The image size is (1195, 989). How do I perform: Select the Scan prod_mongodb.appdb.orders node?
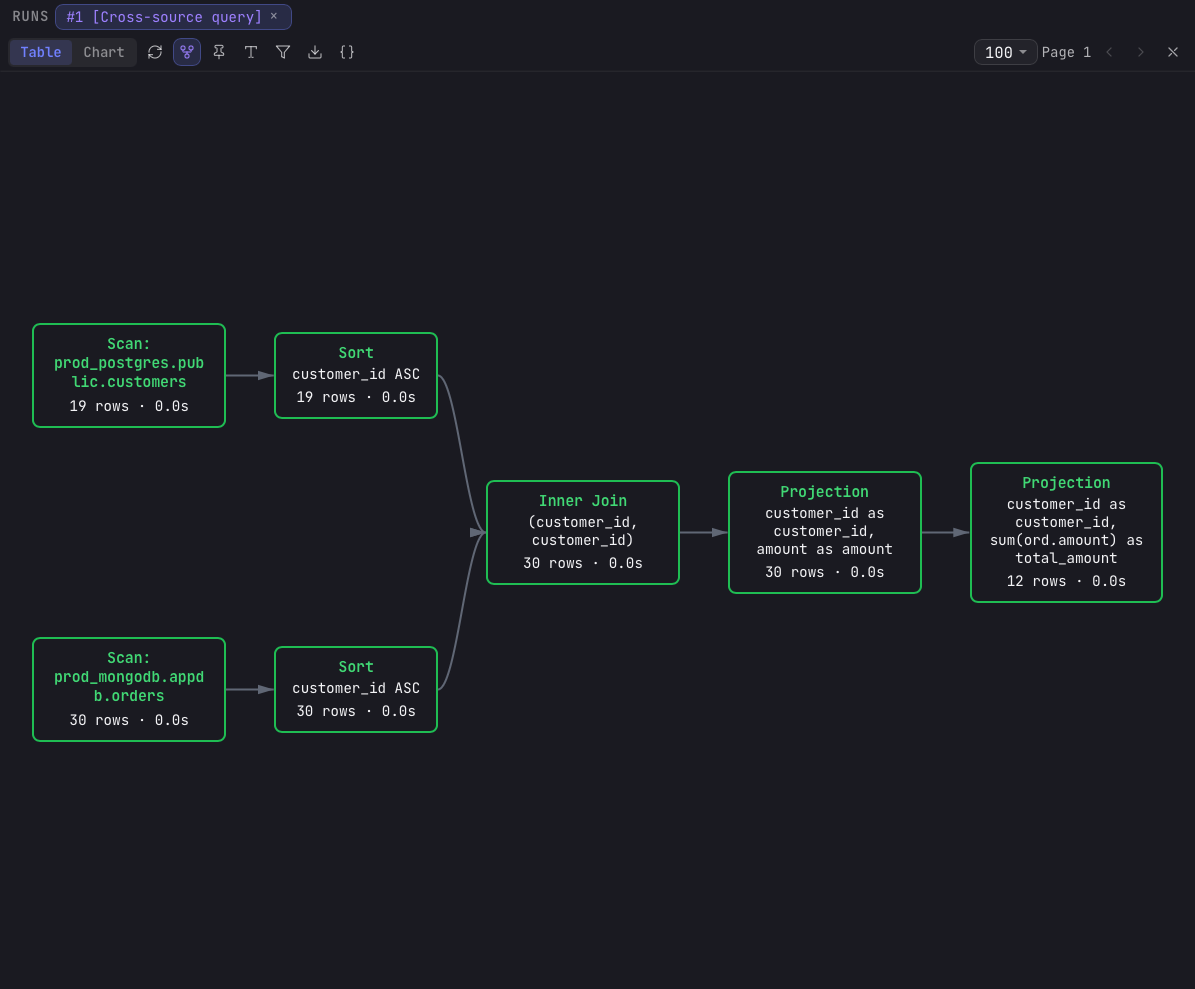tap(129, 690)
